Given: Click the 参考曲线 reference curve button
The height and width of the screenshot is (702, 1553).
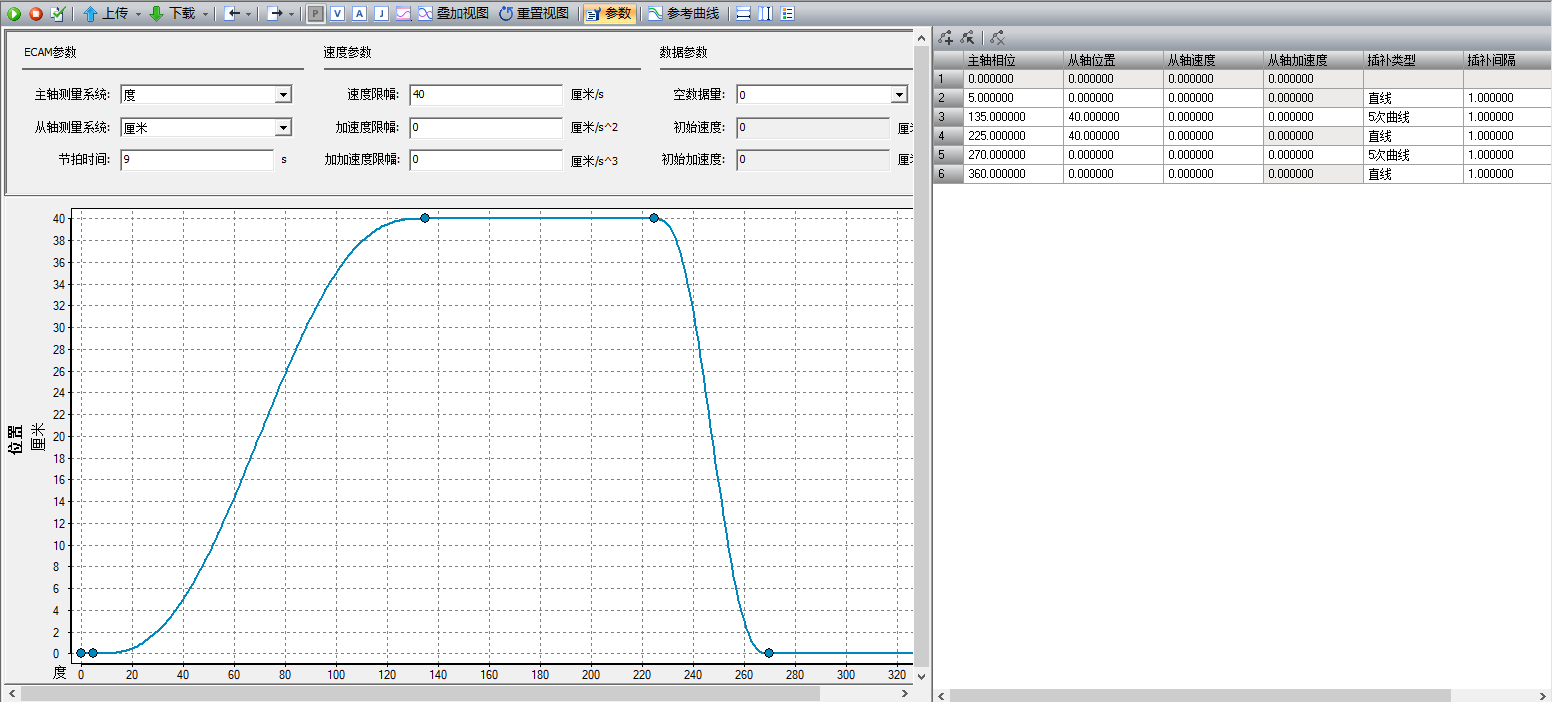Looking at the screenshot, I should 683,14.
